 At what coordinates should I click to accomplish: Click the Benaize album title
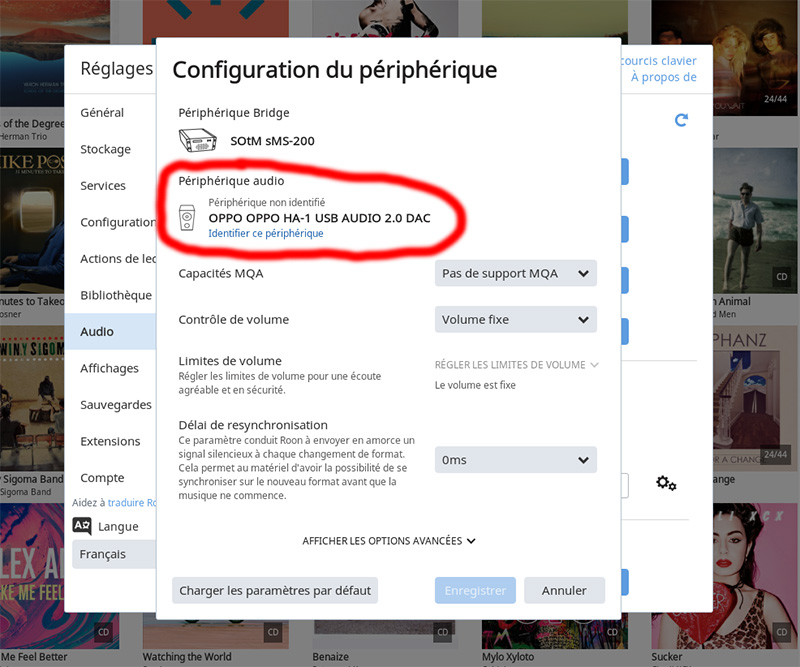[x=331, y=657]
